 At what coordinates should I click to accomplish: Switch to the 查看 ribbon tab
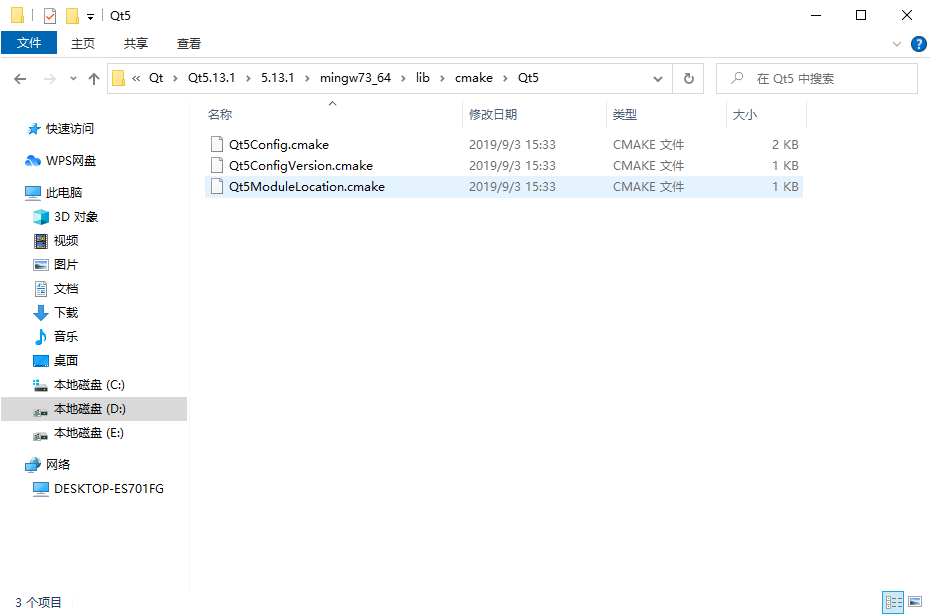coord(189,43)
